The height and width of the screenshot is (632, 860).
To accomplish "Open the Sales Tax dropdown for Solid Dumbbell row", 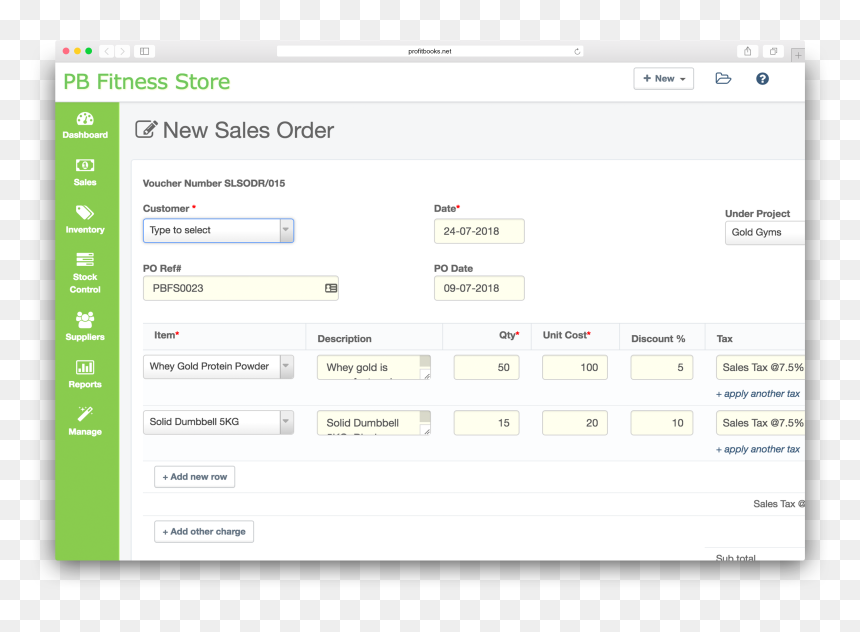I will pos(760,423).
